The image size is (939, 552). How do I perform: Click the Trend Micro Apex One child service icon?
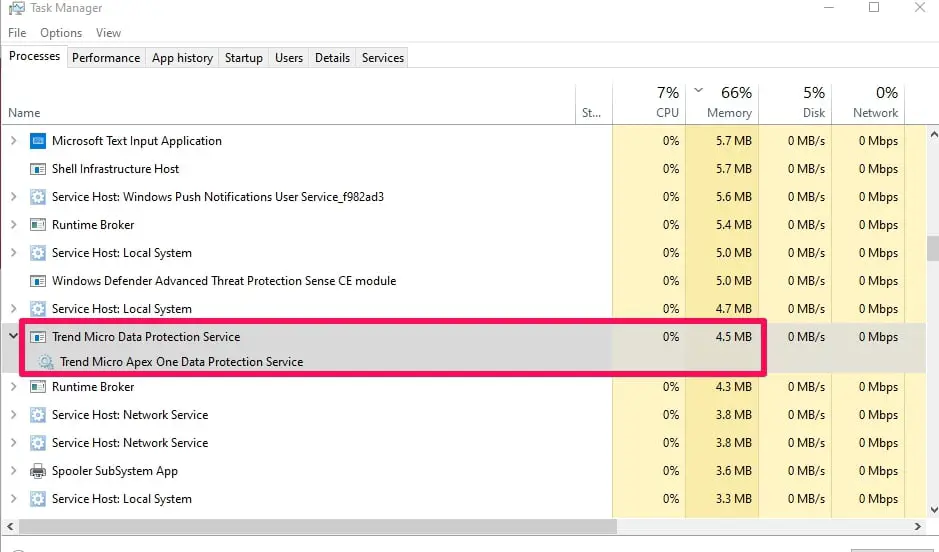(46, 362)
